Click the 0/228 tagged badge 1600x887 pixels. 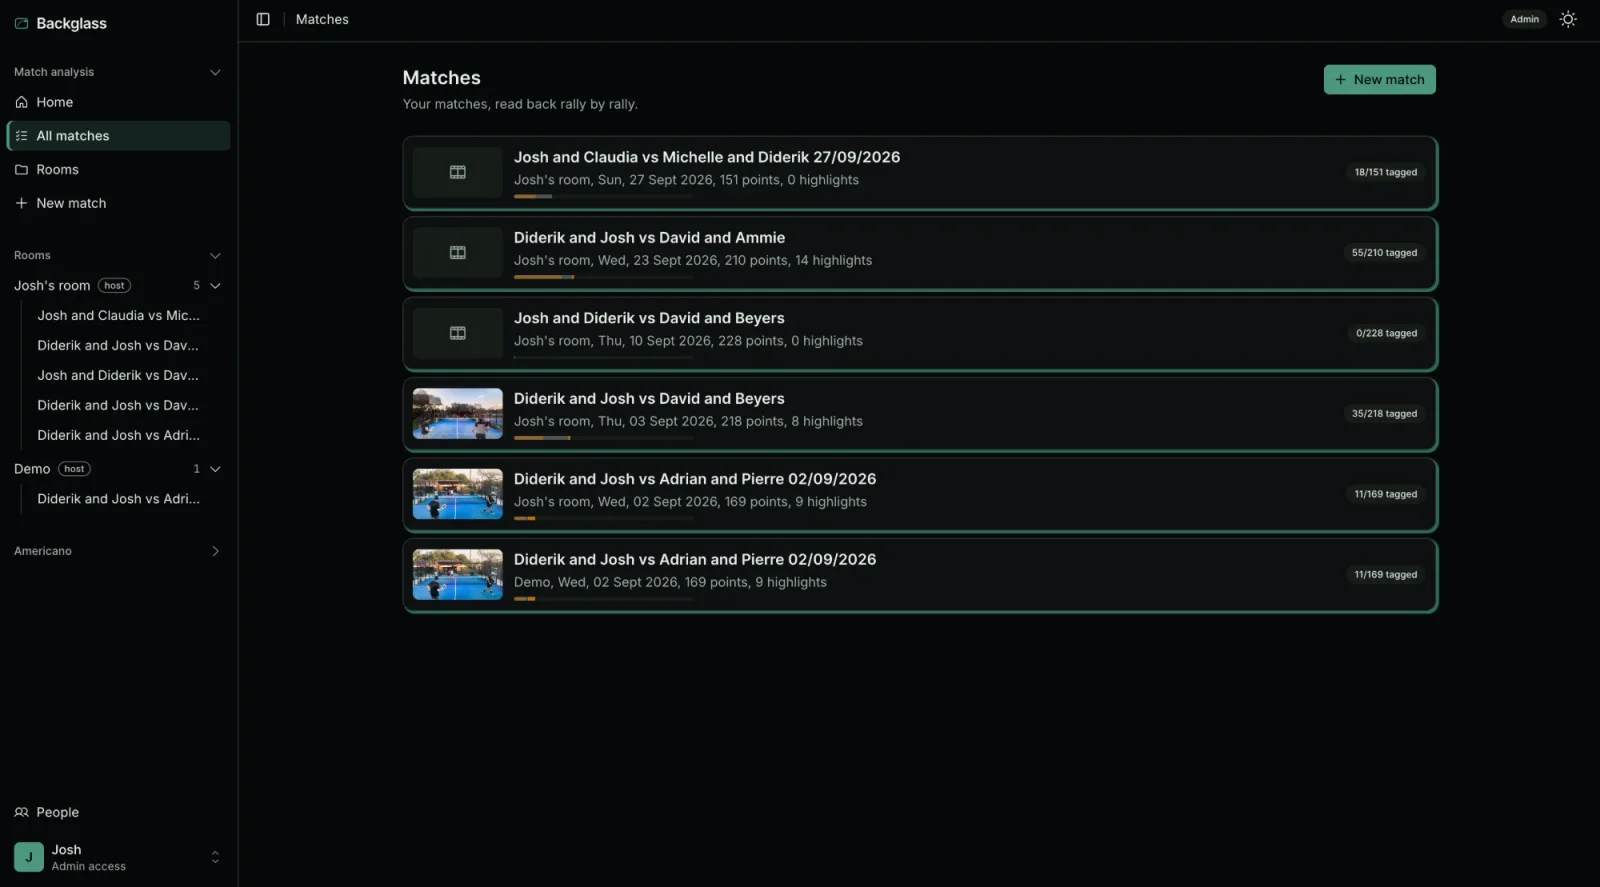click(1386, 333)
